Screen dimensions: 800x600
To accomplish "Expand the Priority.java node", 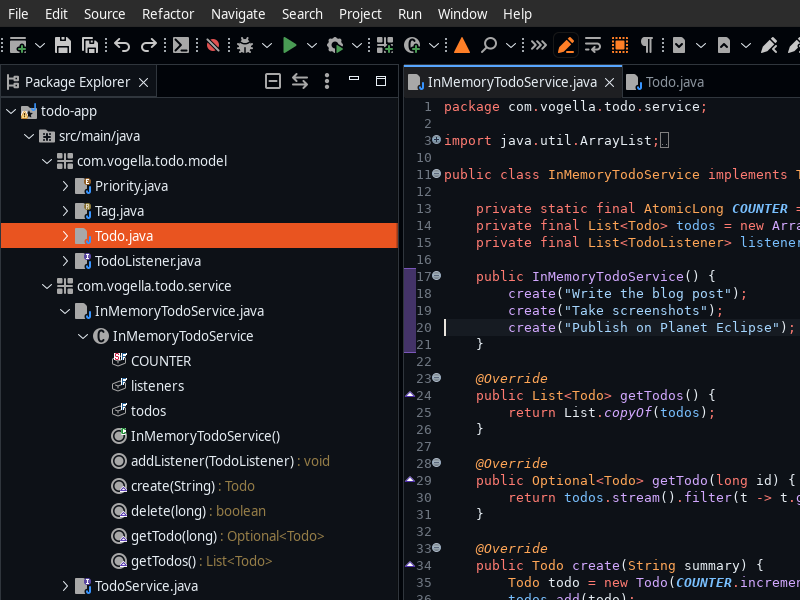I will click(65, 186).
